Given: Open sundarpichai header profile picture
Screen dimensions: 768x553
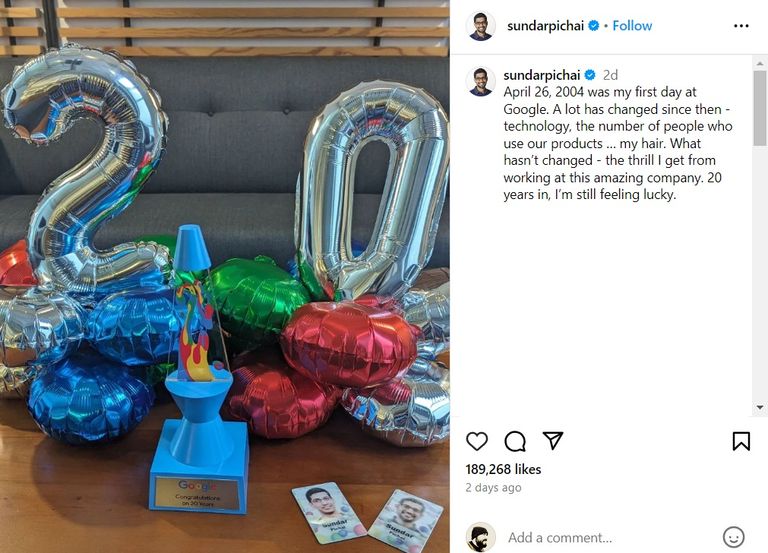Looking at the screenshot, I should [x=480, y=26].
